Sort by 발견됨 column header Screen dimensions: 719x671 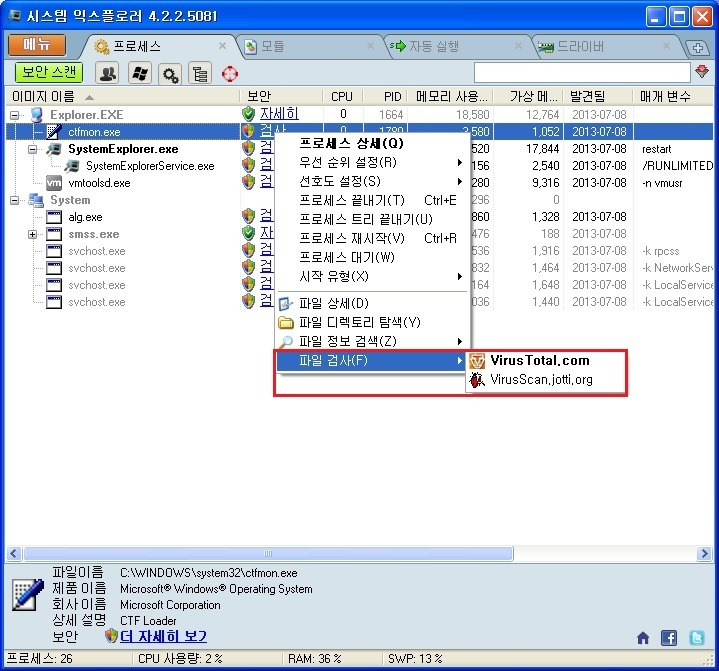coord(598,96)
